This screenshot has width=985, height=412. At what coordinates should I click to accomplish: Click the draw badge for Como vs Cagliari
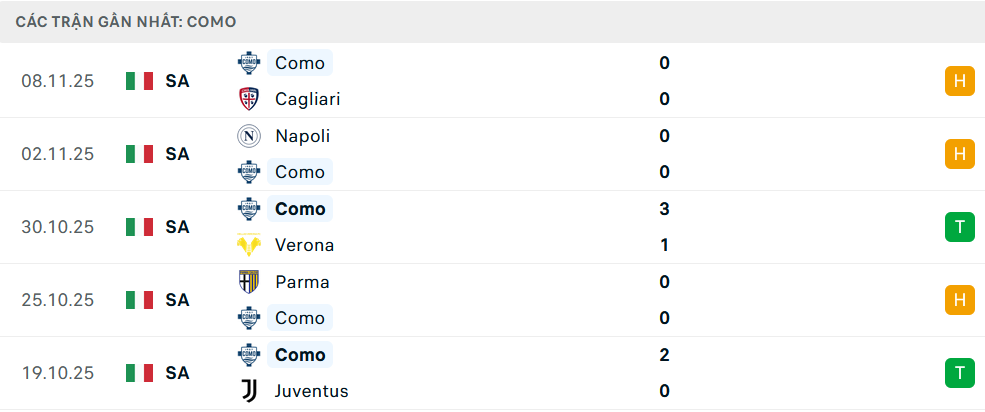coord(959,81)
